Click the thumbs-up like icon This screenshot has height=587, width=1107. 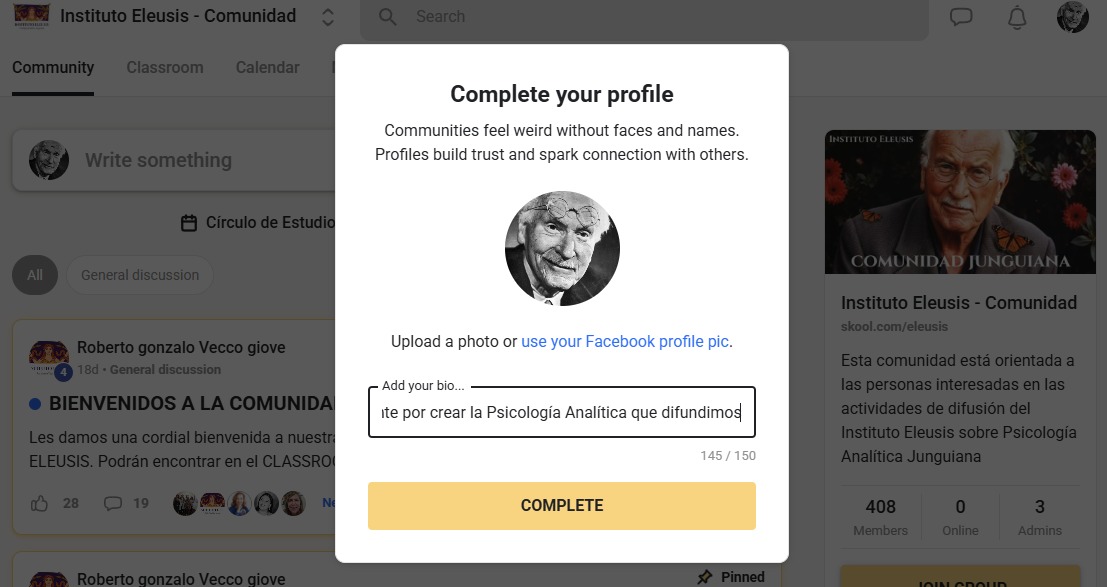click(x=40, y=503)
